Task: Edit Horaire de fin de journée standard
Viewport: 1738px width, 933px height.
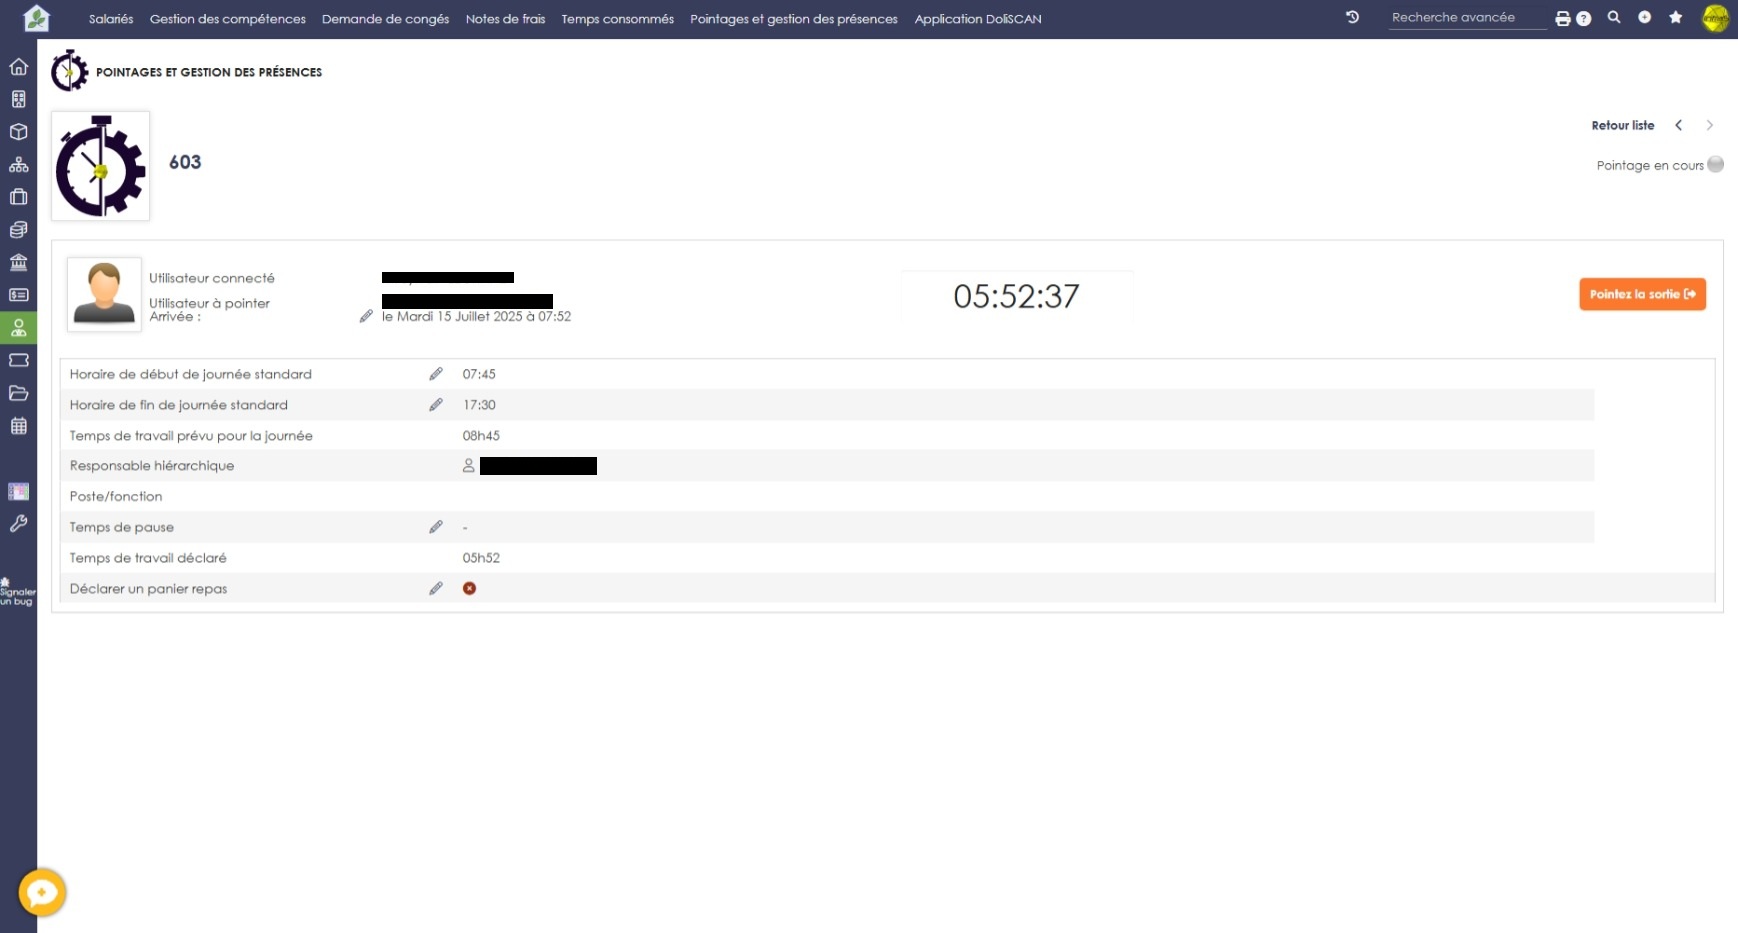Action: 436,405
